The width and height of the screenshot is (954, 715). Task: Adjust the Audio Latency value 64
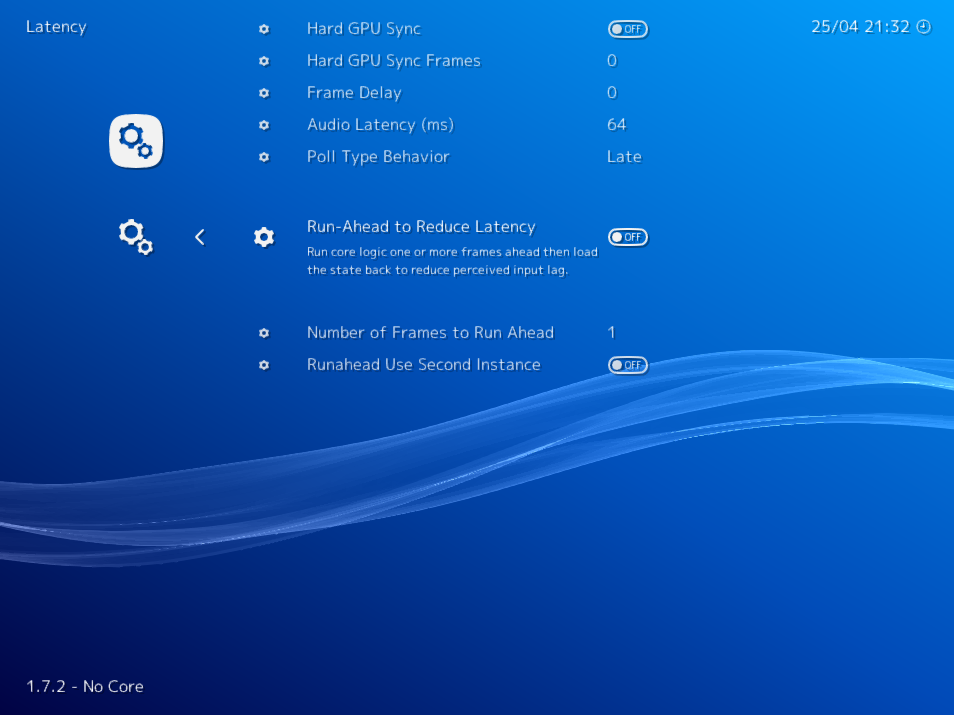[616, 125]
